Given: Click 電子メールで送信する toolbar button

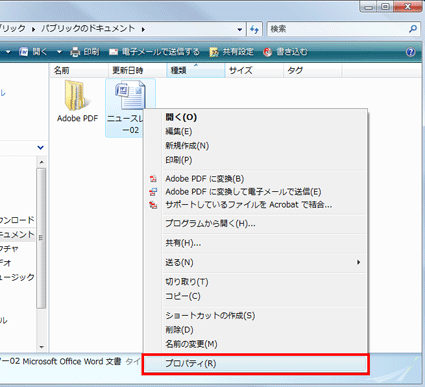Looking at the screenshot, I should (154, 52).
